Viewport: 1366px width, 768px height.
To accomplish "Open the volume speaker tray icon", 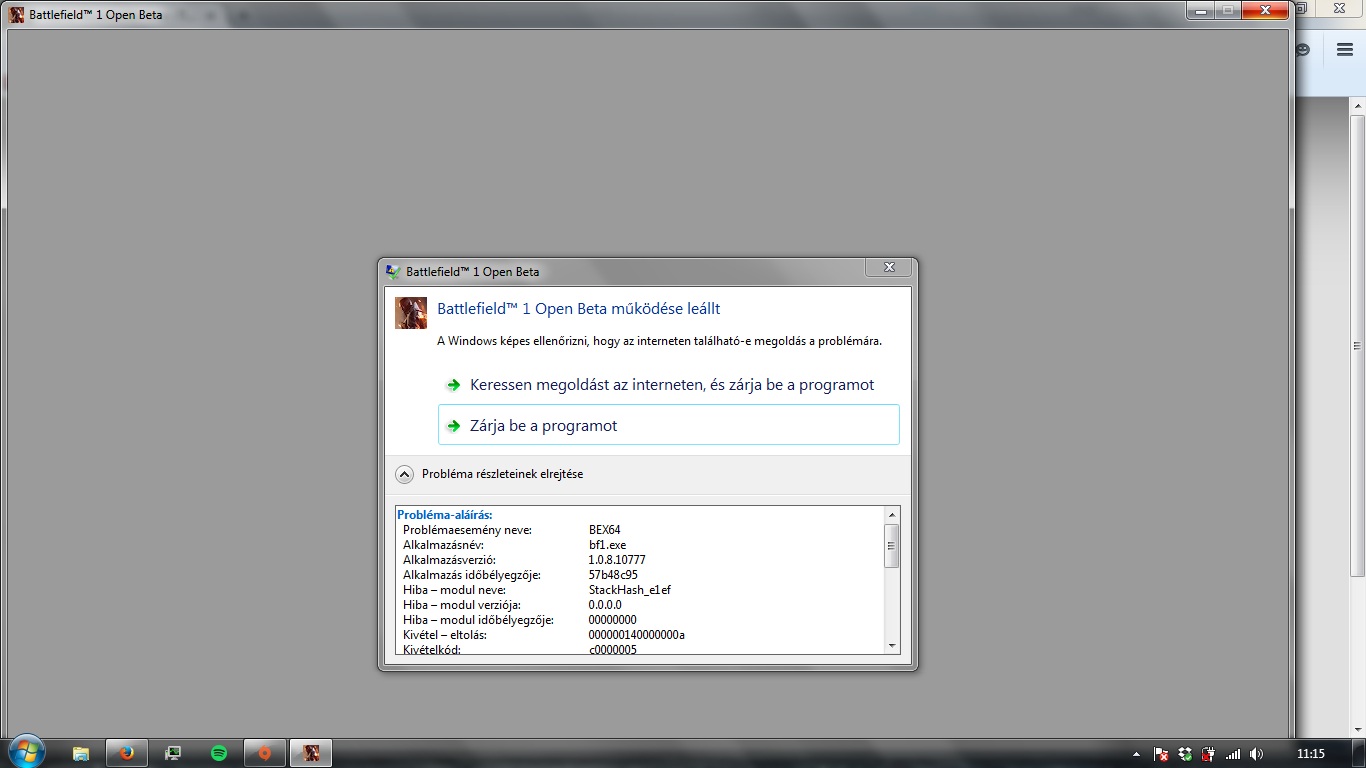I will click(1256, 754).
